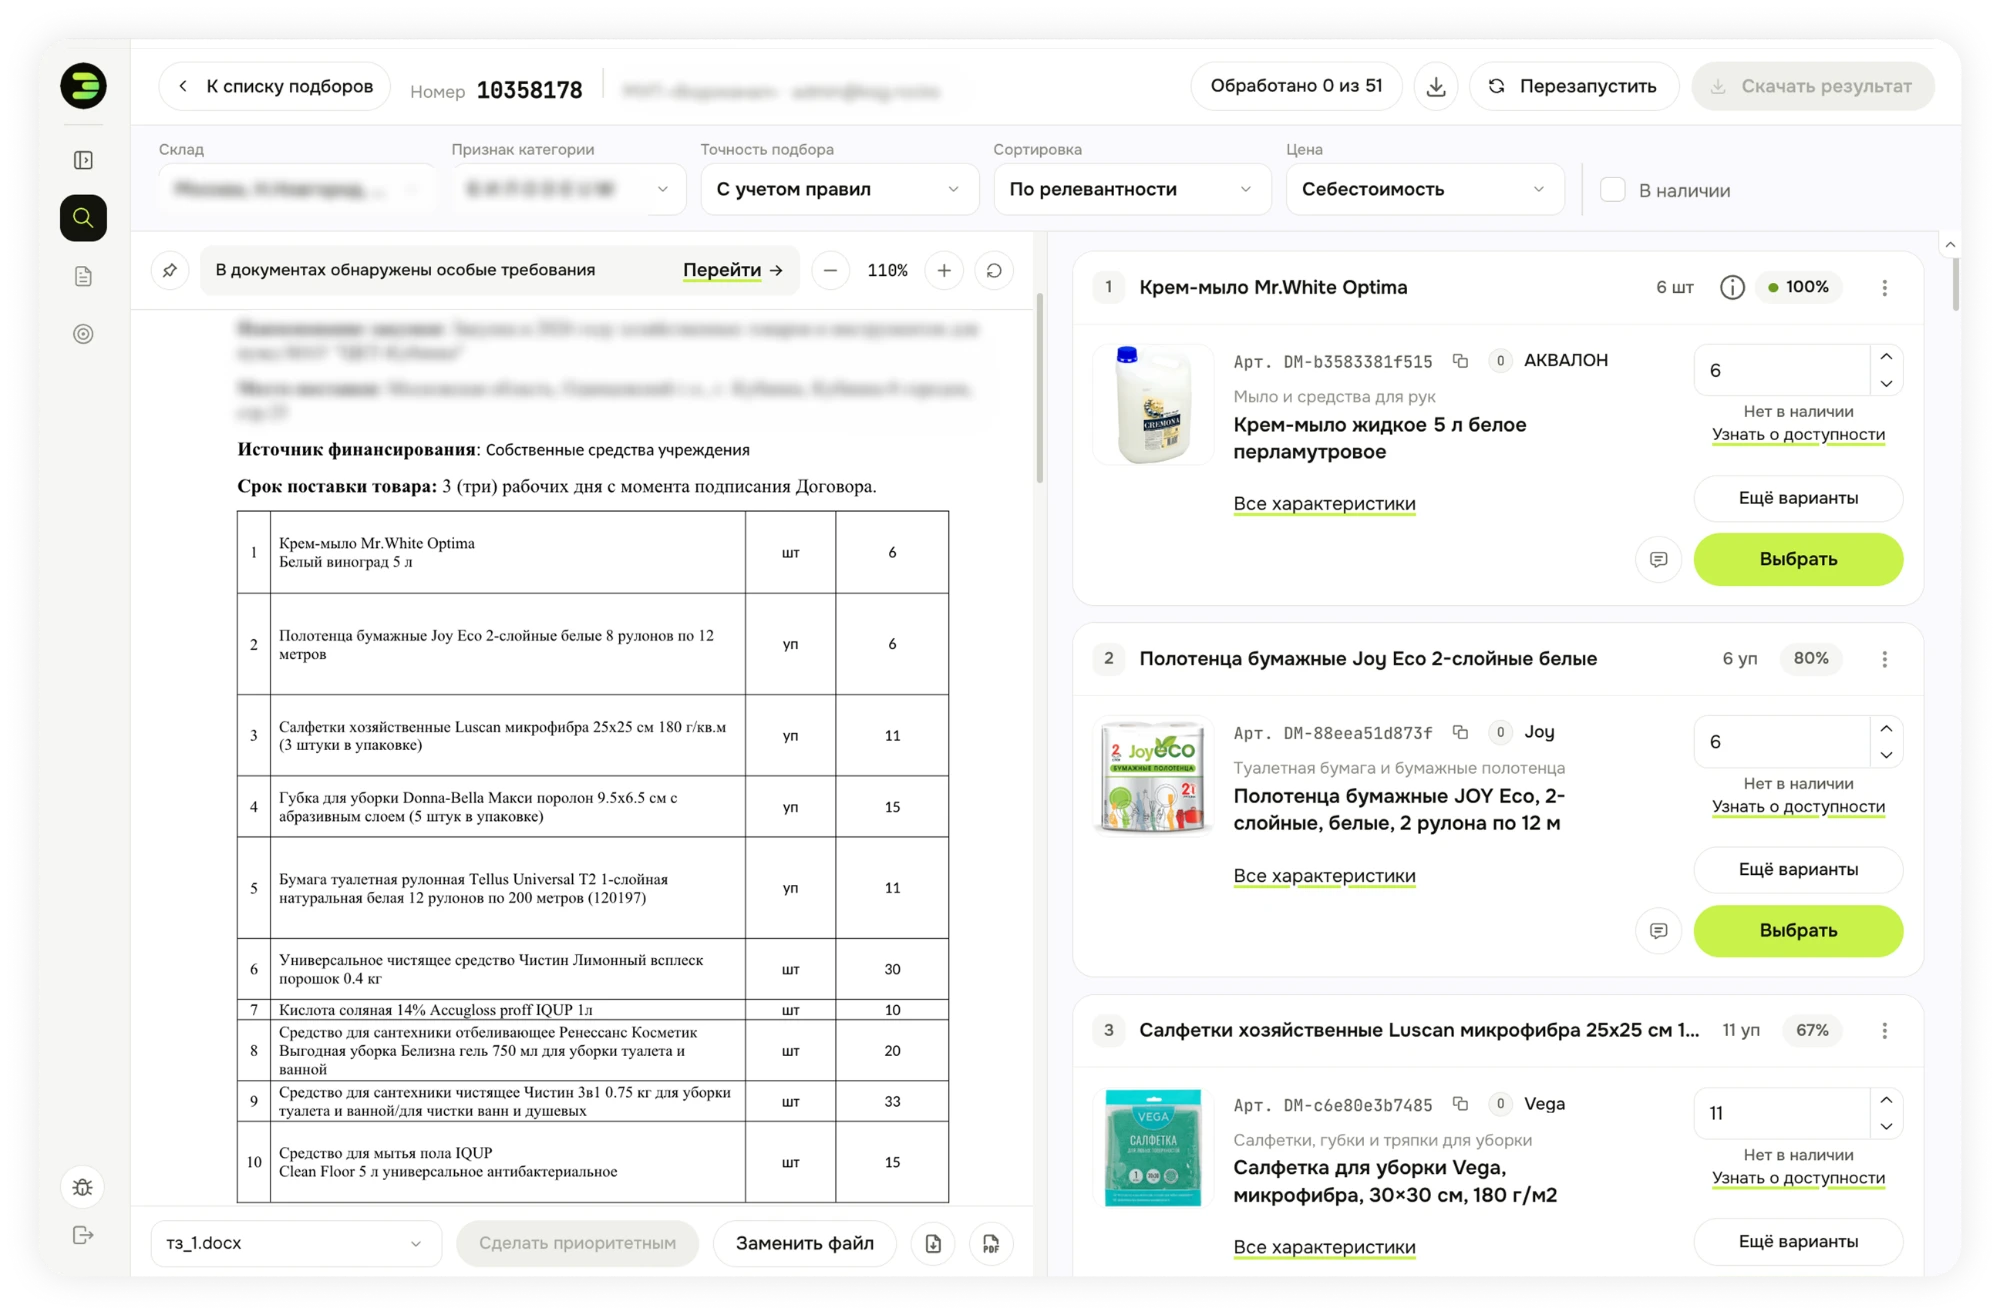Screen dimensions: 2000x1315
Task: Enable the 'В наличии' checkbox
Action: pos(1612,190)
